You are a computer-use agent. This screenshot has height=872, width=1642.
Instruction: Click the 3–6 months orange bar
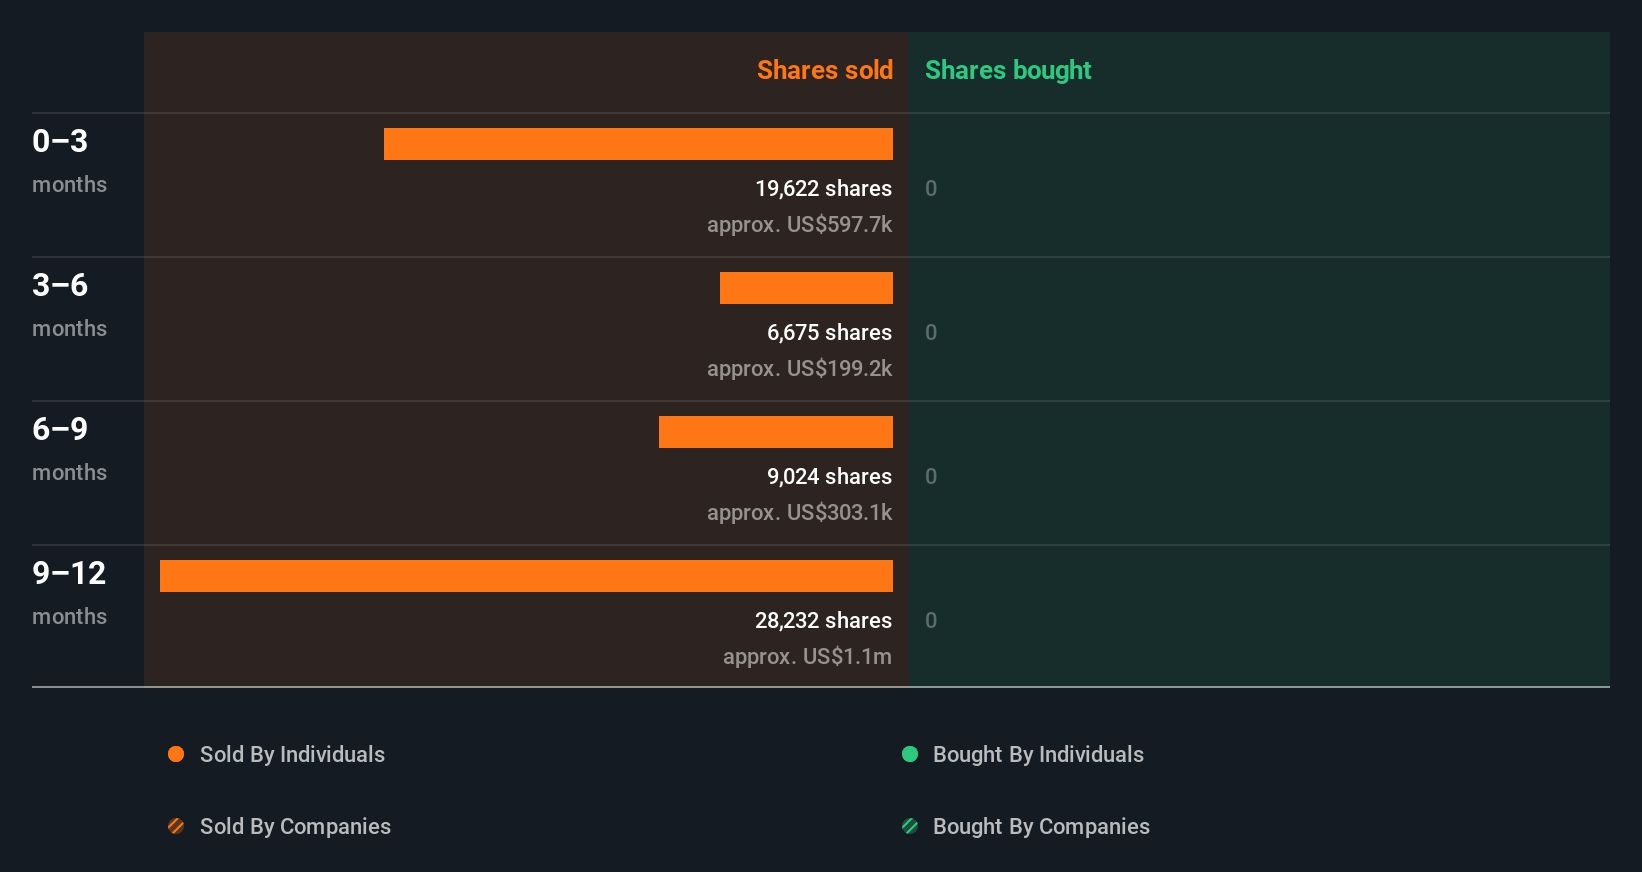point(806,288)
